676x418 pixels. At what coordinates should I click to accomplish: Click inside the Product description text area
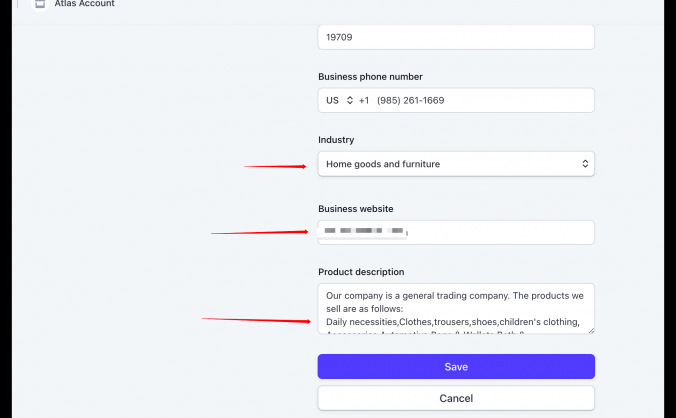tap(456, 308)
